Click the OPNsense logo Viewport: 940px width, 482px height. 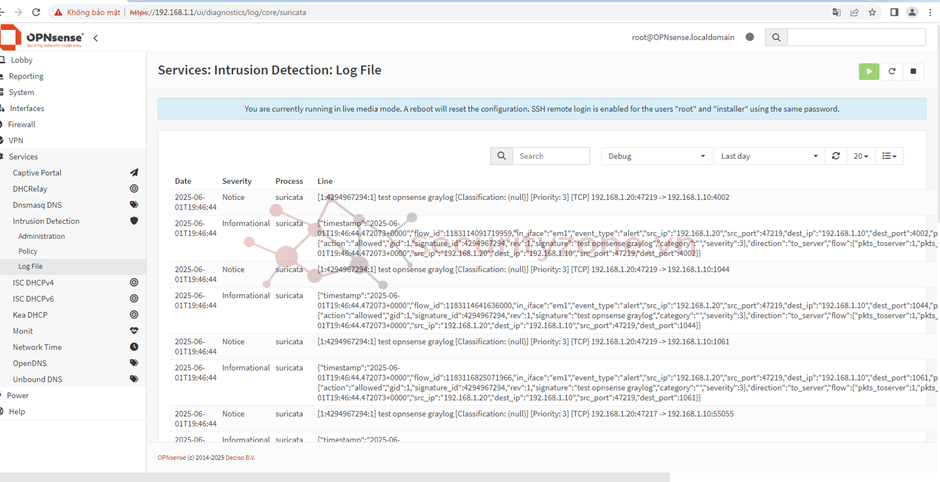(43, 38)
